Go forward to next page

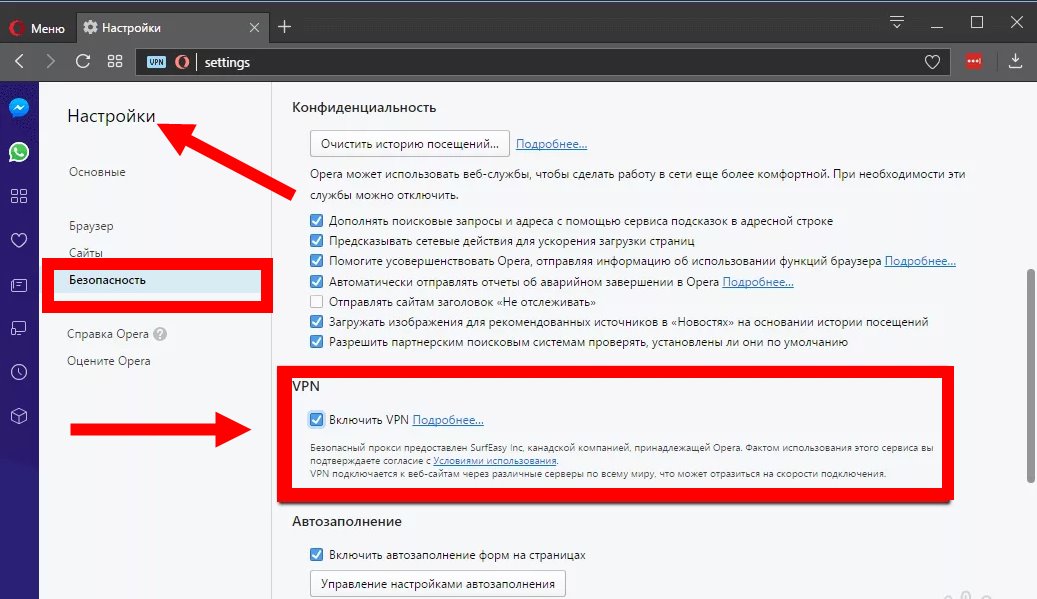pyautogui.click(x=50, y=61)
